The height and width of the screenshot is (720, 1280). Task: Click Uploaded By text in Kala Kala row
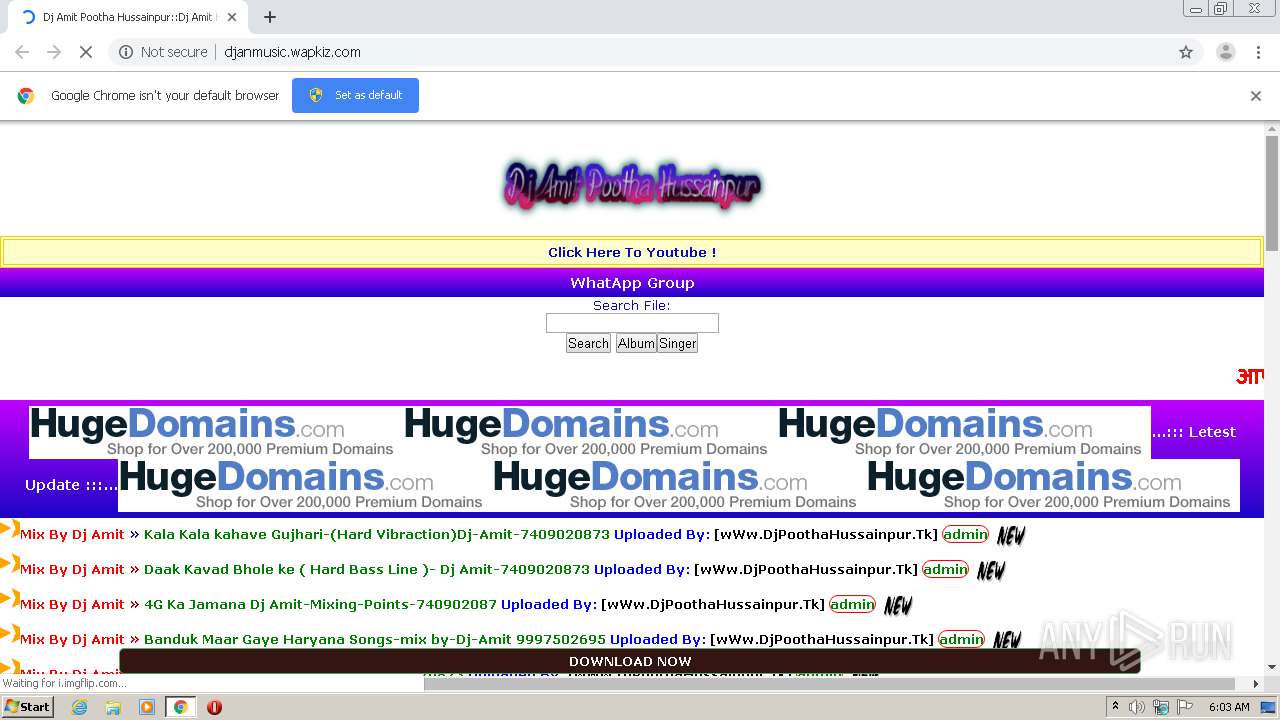[662, 534]
